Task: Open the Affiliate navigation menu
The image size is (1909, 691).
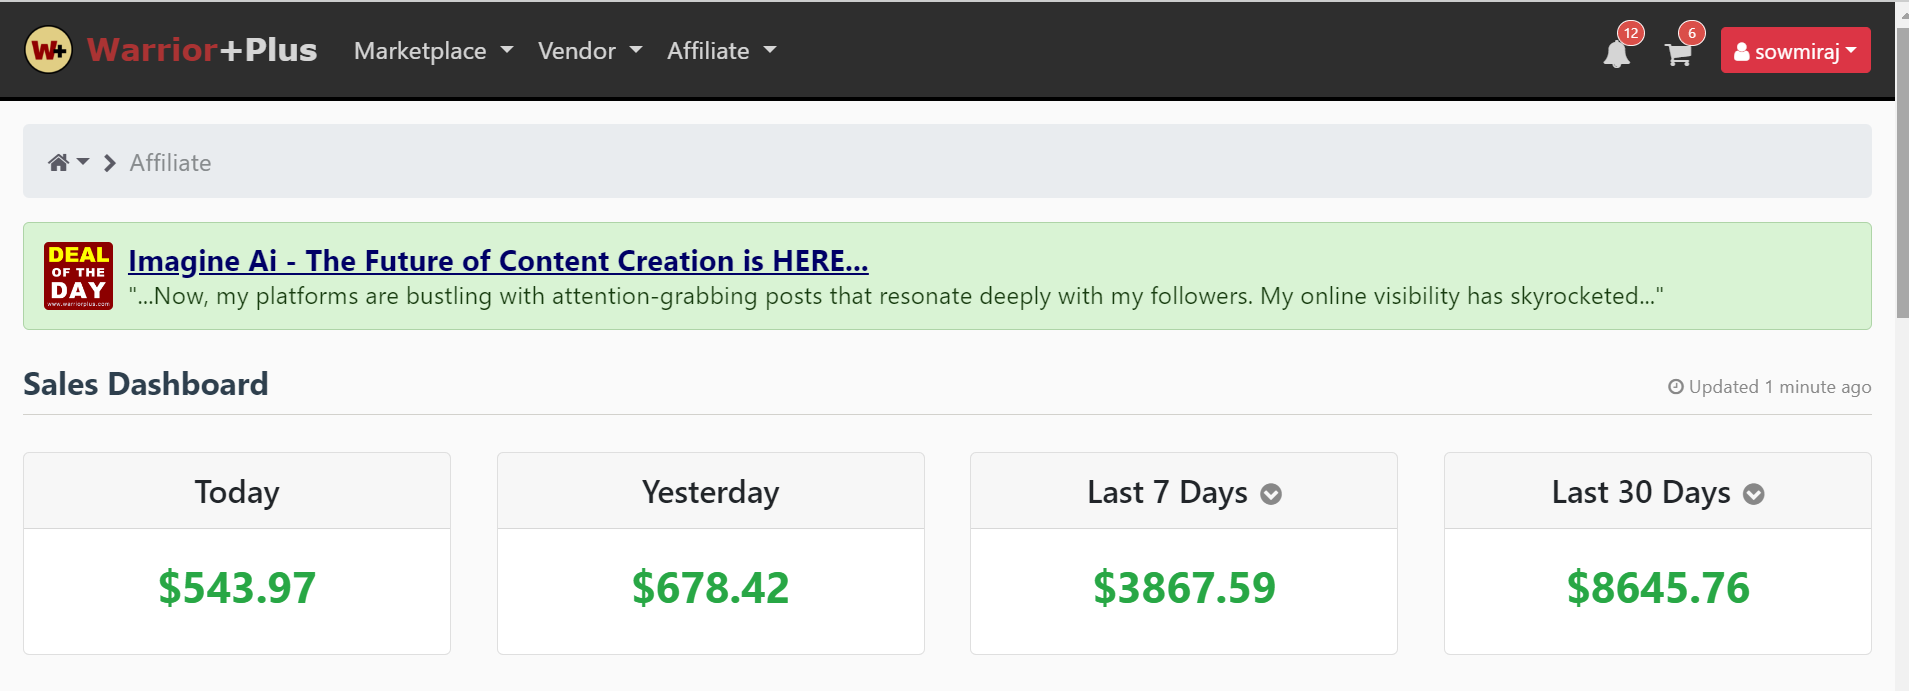Action: pos(721,51)
